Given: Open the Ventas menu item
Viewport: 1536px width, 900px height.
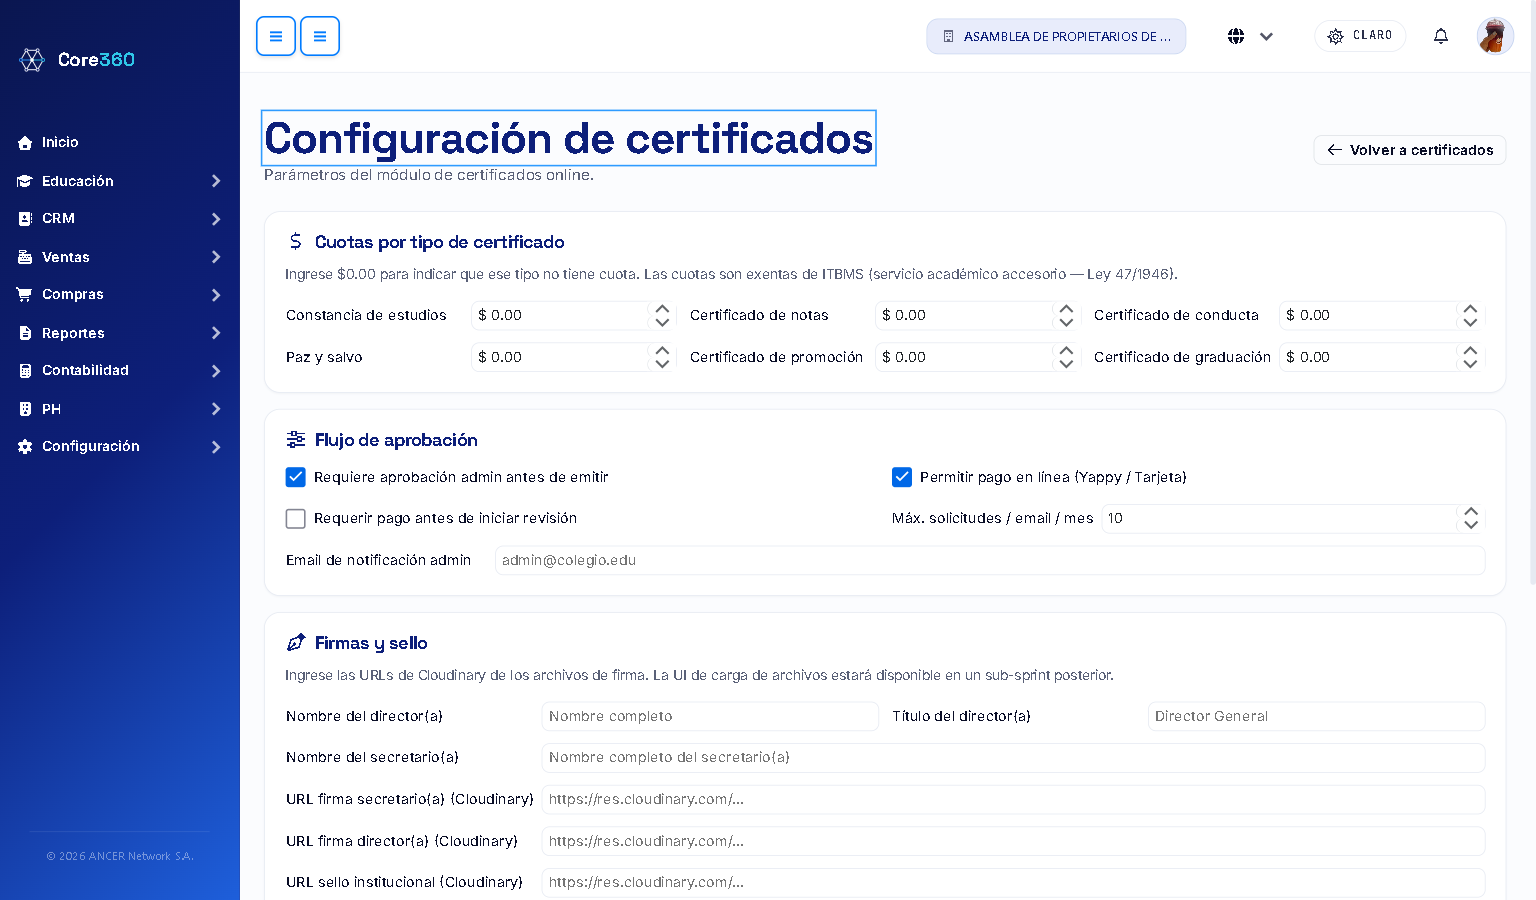Looking at the screenshot, I should pos(120,257).
